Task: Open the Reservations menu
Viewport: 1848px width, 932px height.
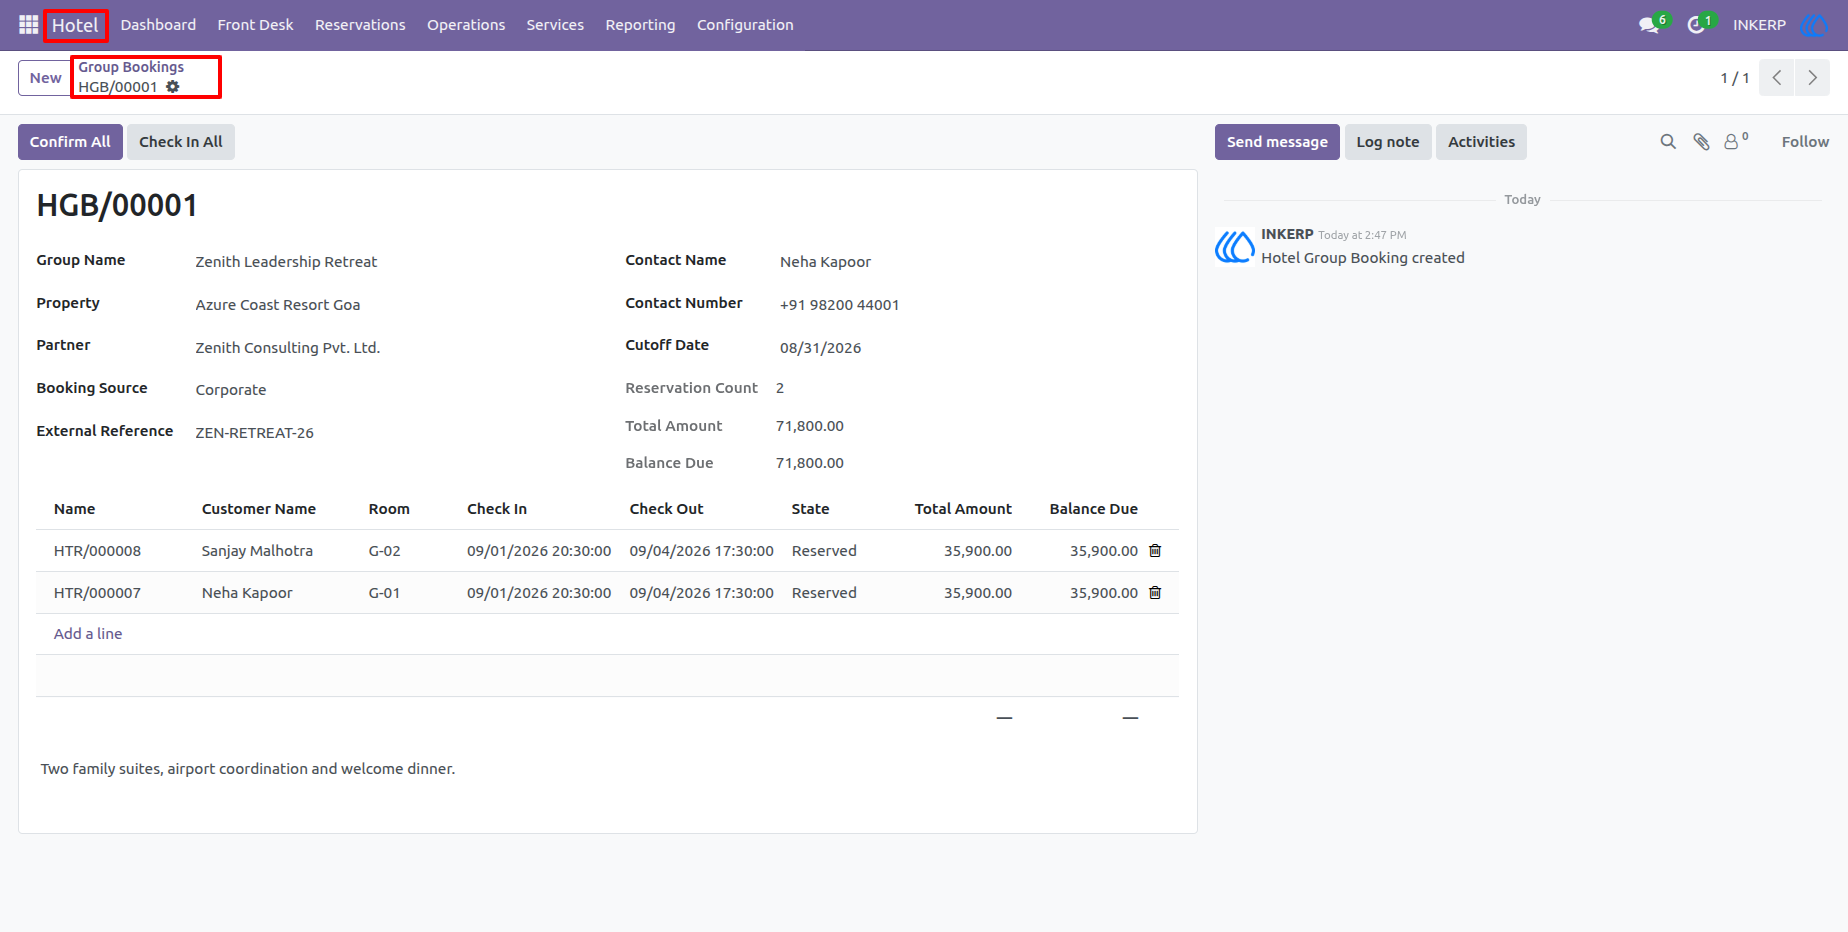Action: pyautogui.click(x=360, y=25)
